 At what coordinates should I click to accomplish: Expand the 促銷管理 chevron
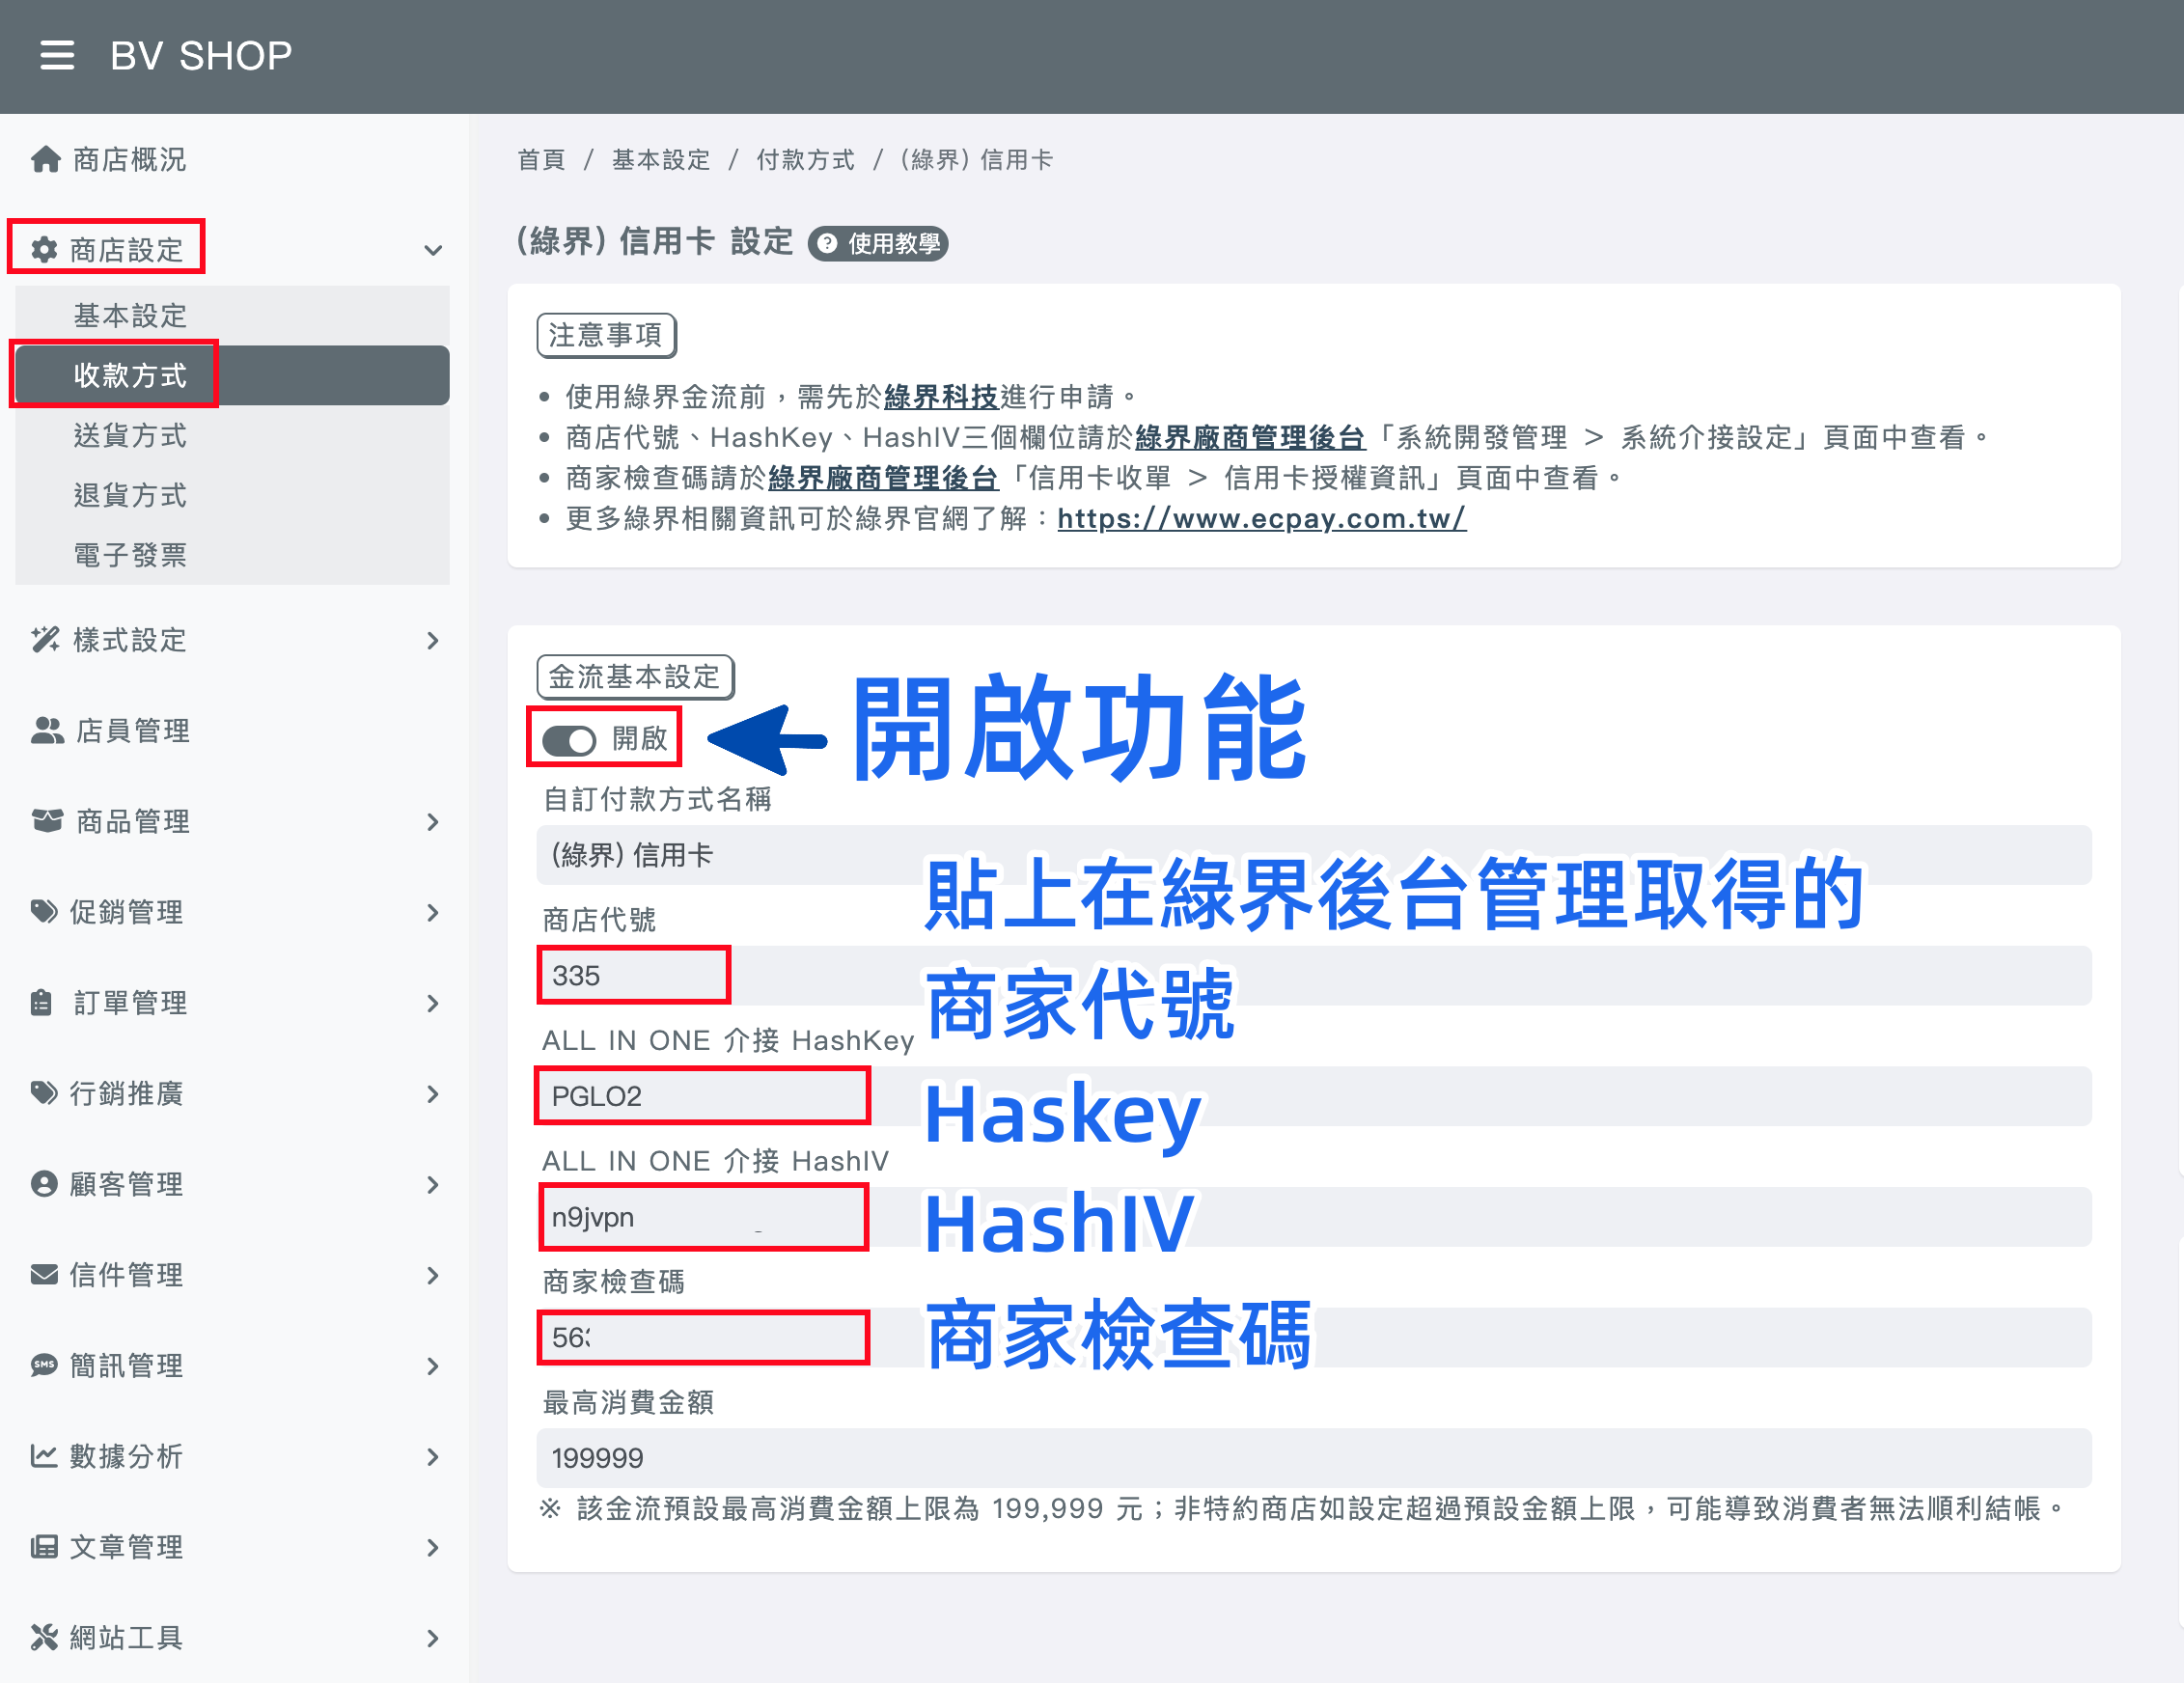[433, 912]
